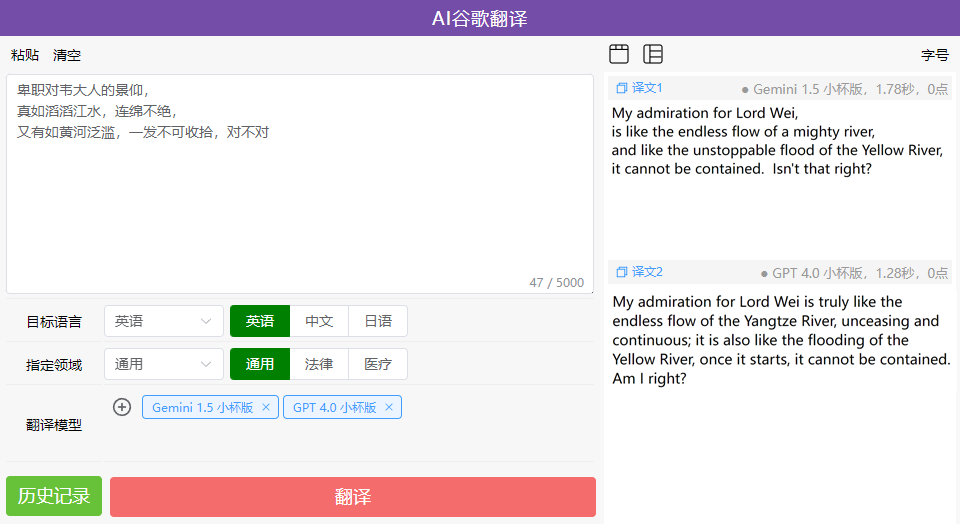Select 英语 as quick target language
The height and width of the screenshot is (524, 960).
[x=260, y=321]
